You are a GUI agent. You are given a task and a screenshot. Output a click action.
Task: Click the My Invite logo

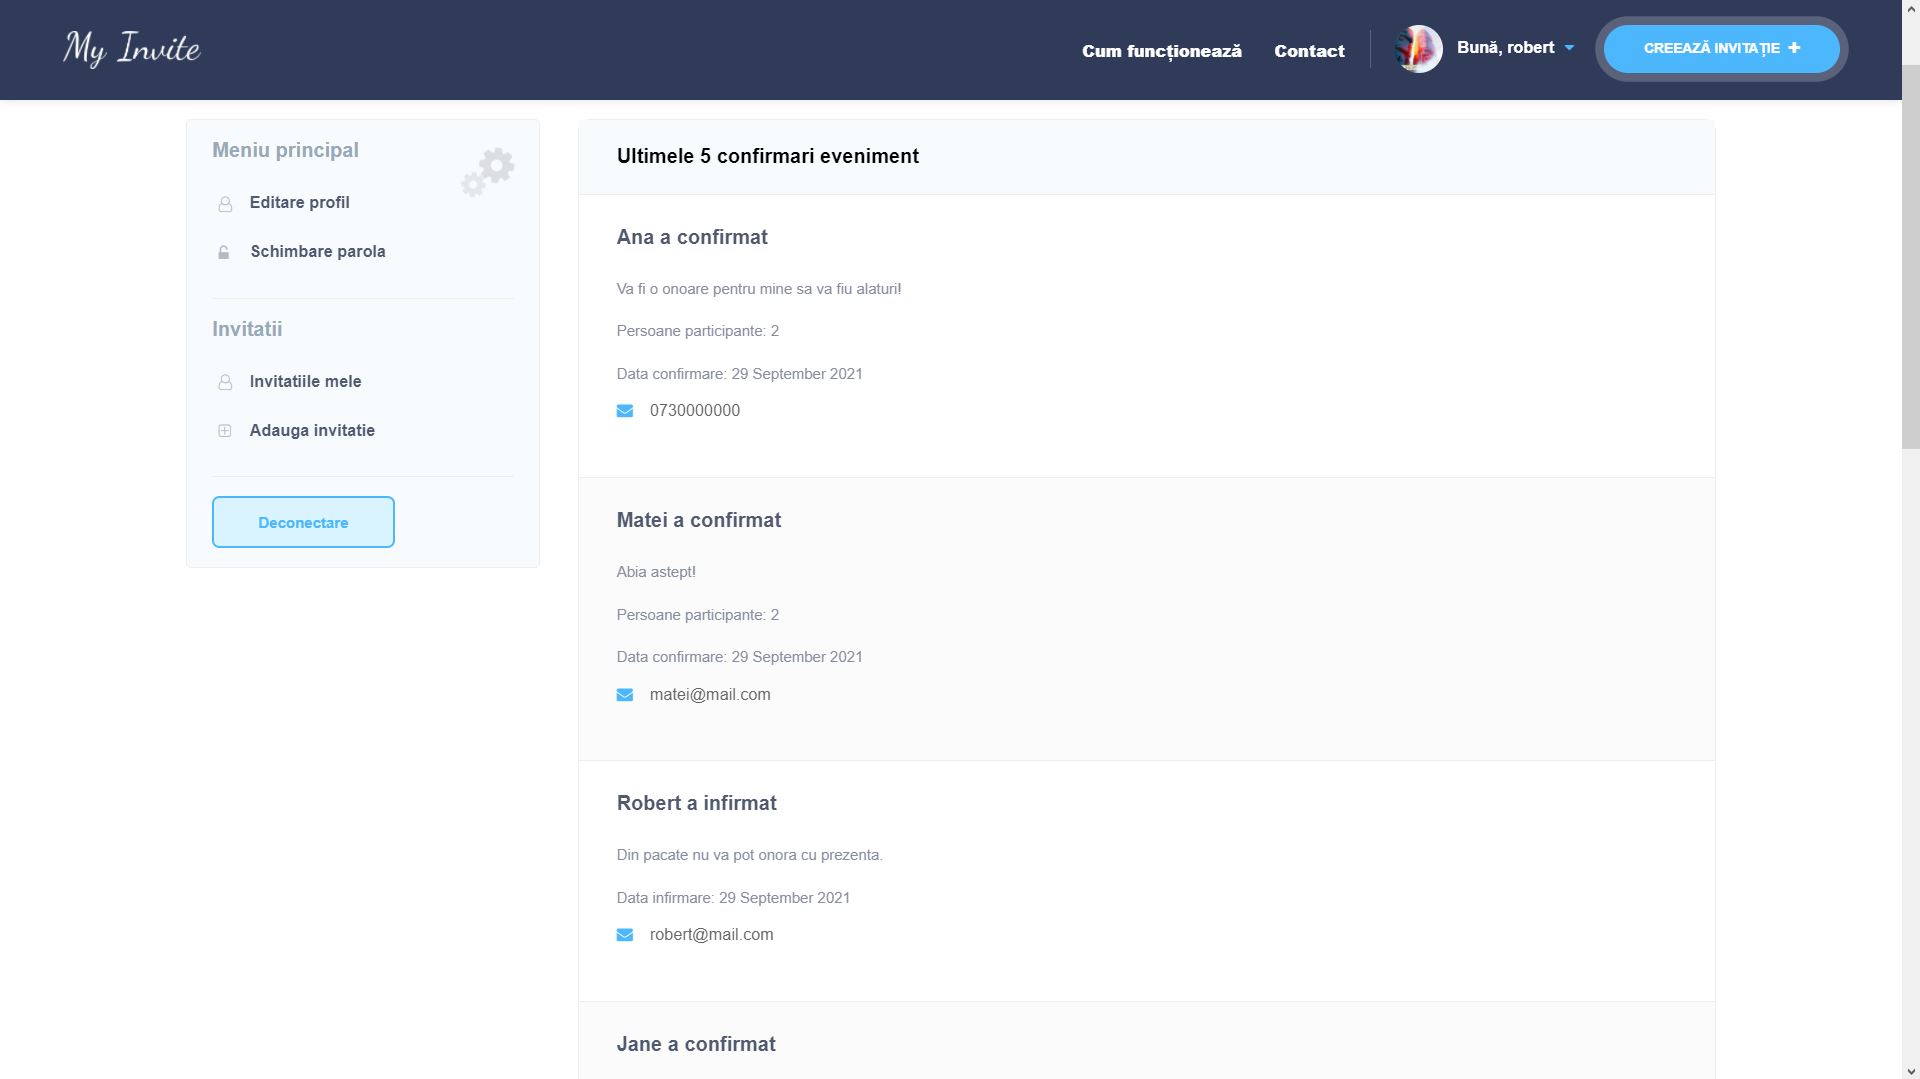(132, 49)
